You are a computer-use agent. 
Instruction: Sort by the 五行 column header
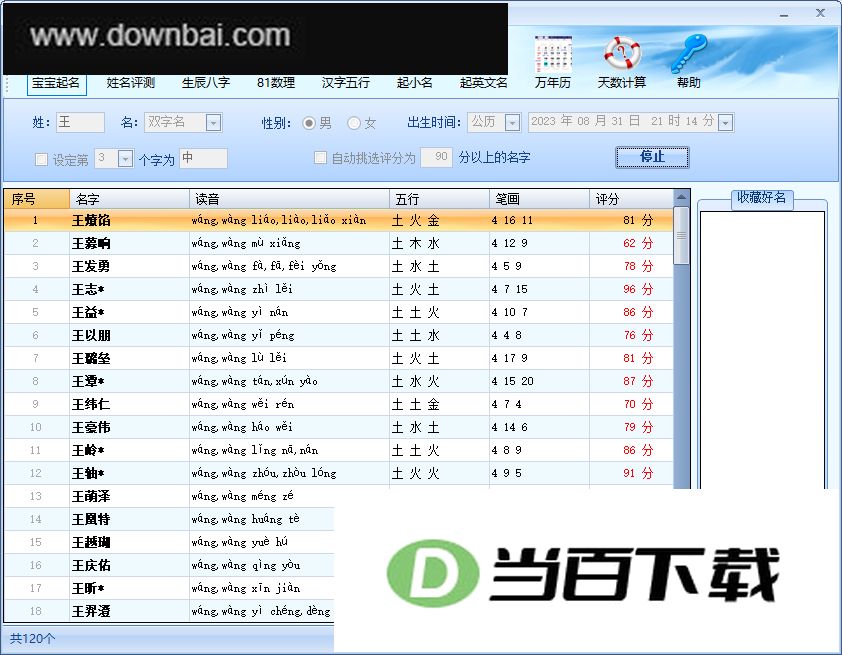click(x=439, y=199)
